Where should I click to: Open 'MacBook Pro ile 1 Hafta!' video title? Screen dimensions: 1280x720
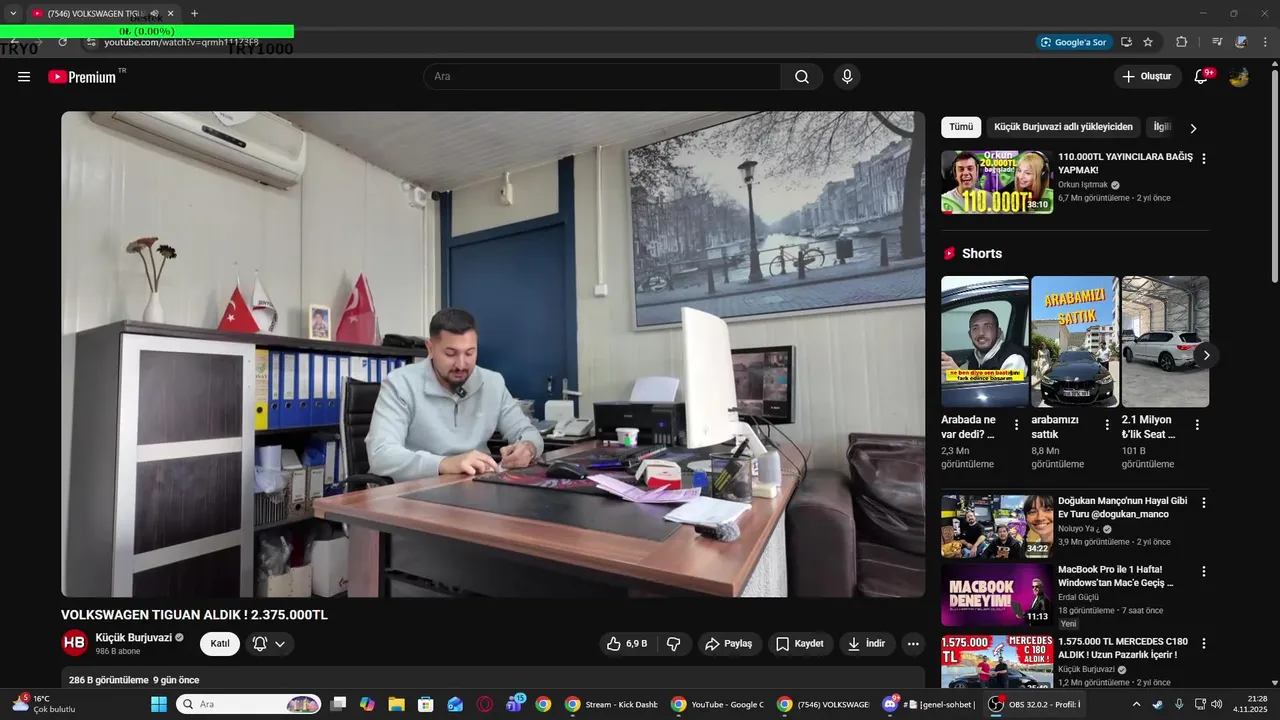(1116, 576)
